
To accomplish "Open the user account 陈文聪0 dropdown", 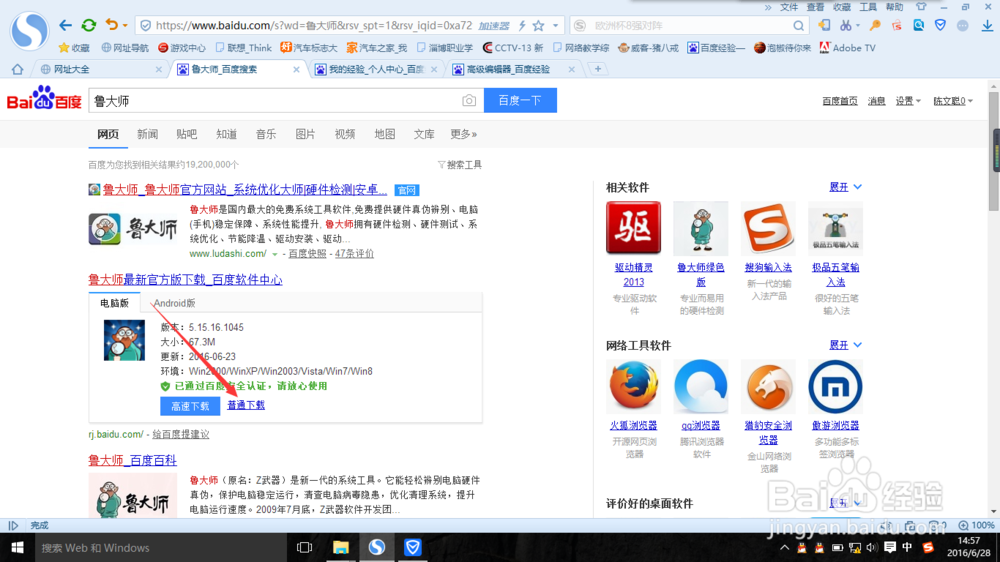I will pos(953,101).
